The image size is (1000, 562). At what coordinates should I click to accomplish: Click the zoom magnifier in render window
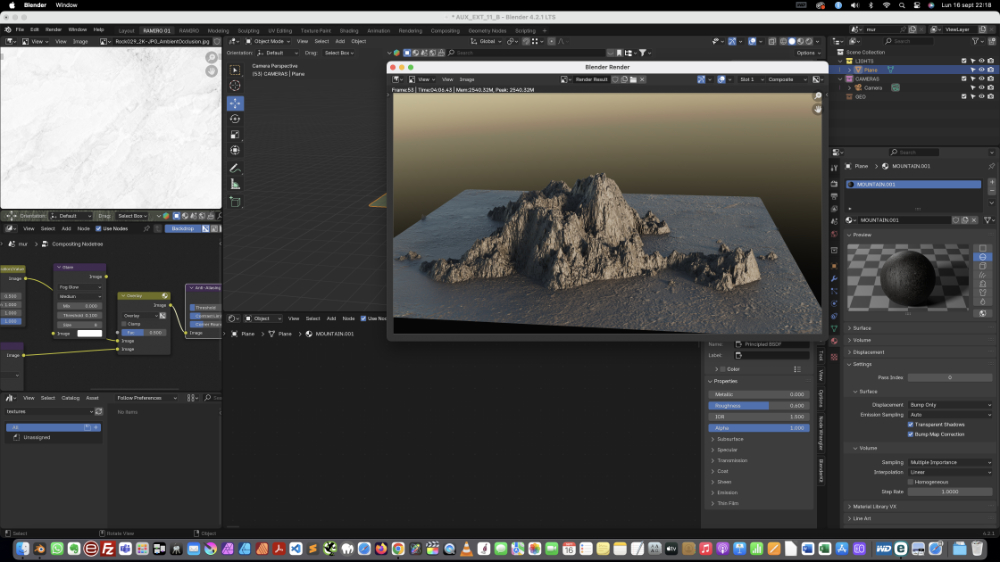pos(818,97)
